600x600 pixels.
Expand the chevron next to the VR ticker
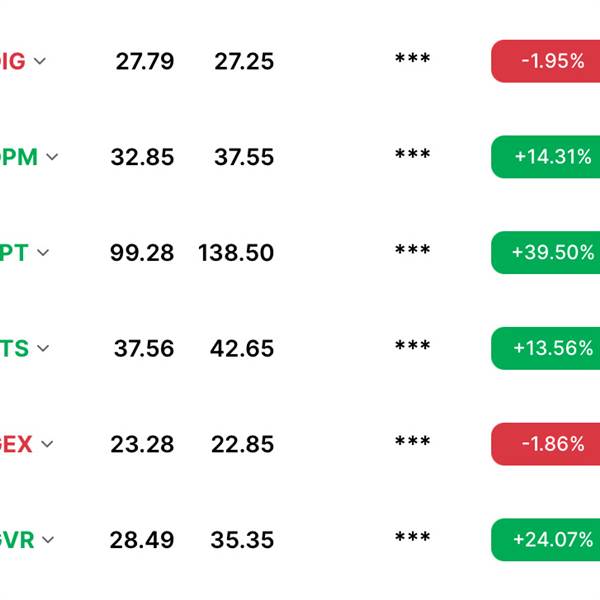48,540
